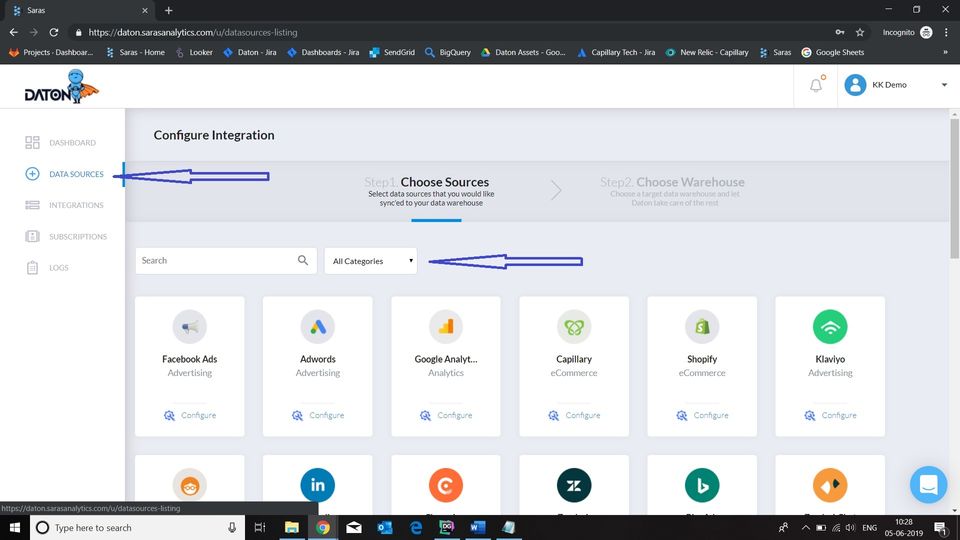Click the Adwords logo icon

click(x=318, y=327)
